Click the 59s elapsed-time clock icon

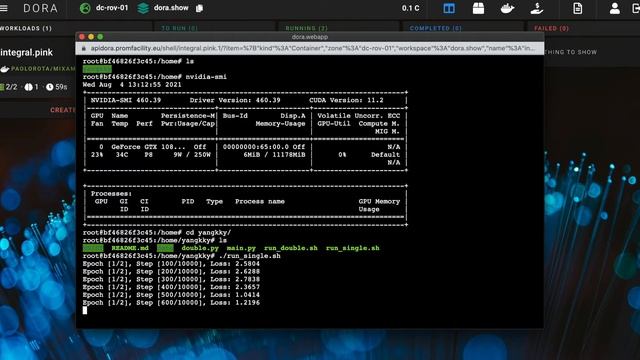pyautogui.click(x=49, y=87)
